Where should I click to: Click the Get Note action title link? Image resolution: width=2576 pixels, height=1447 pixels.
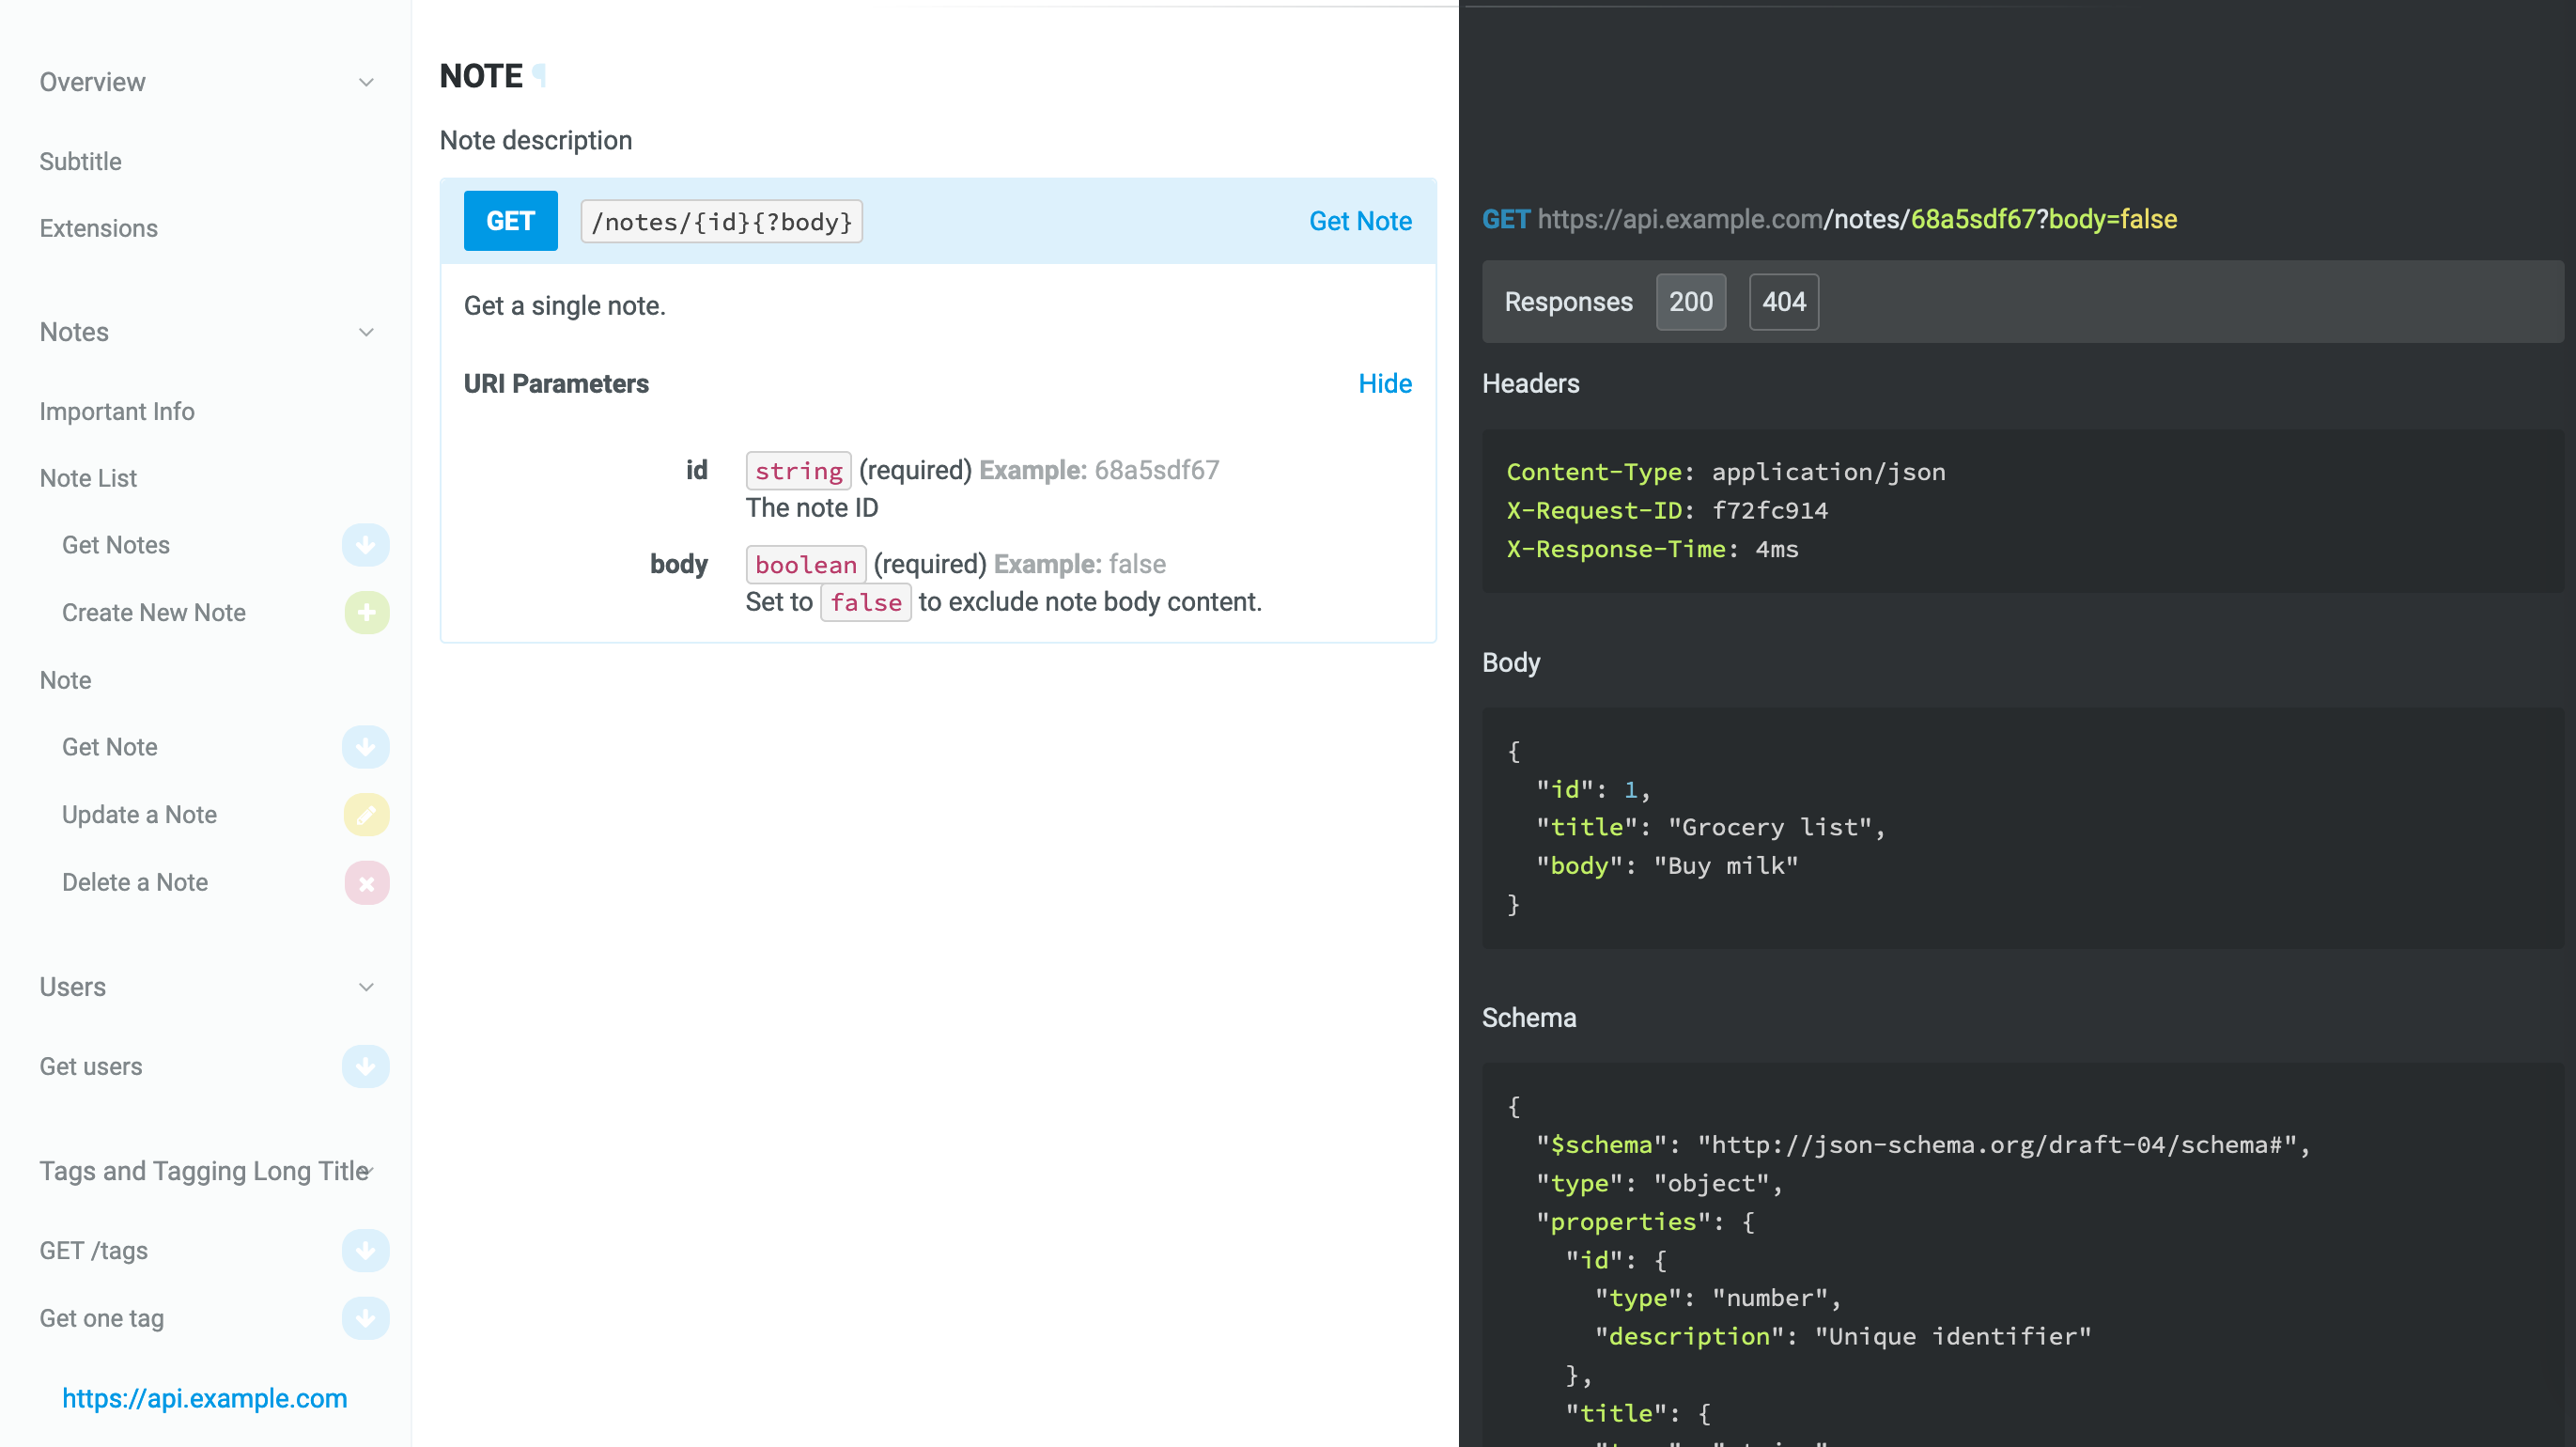(1360, 221)
